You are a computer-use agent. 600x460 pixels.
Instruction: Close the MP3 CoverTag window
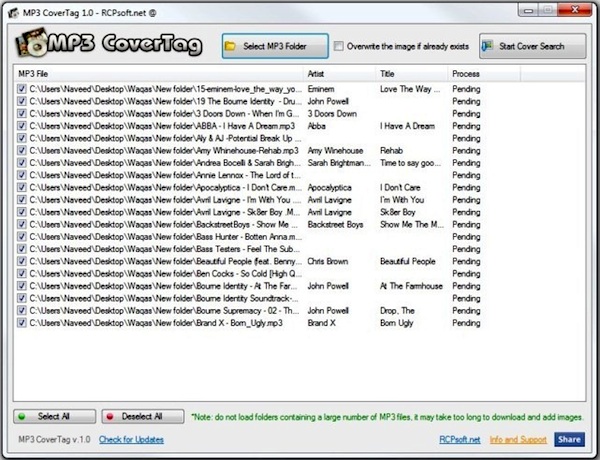click(574, 10)
